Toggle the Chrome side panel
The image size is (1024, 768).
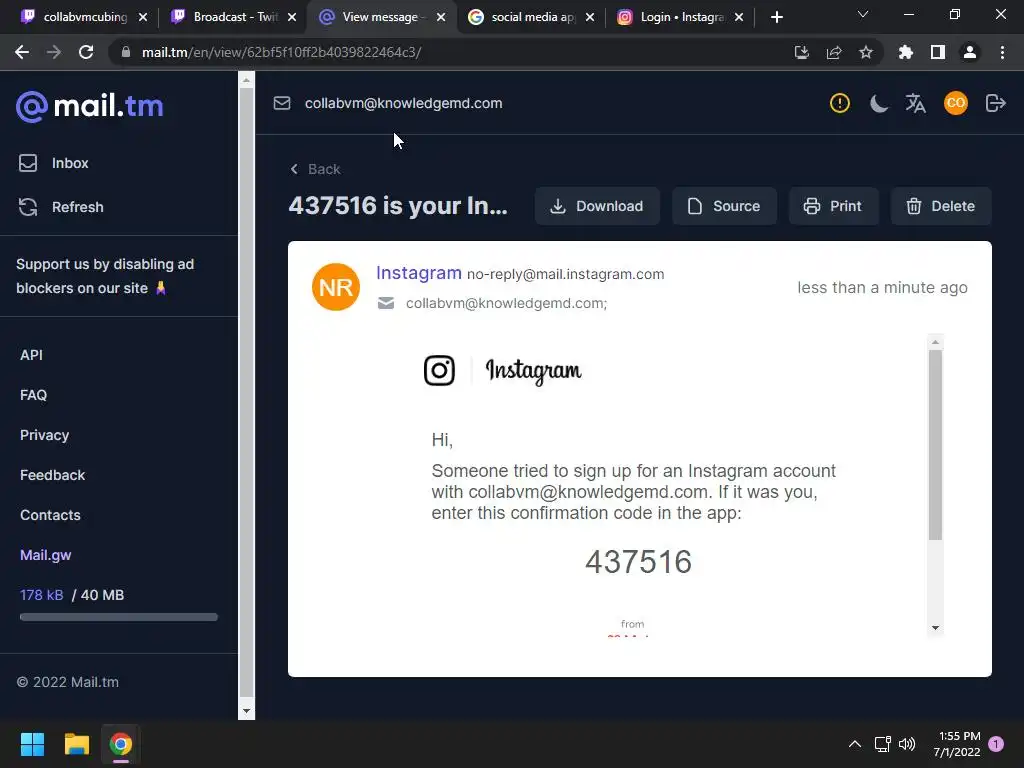click(x=938, y=52)
